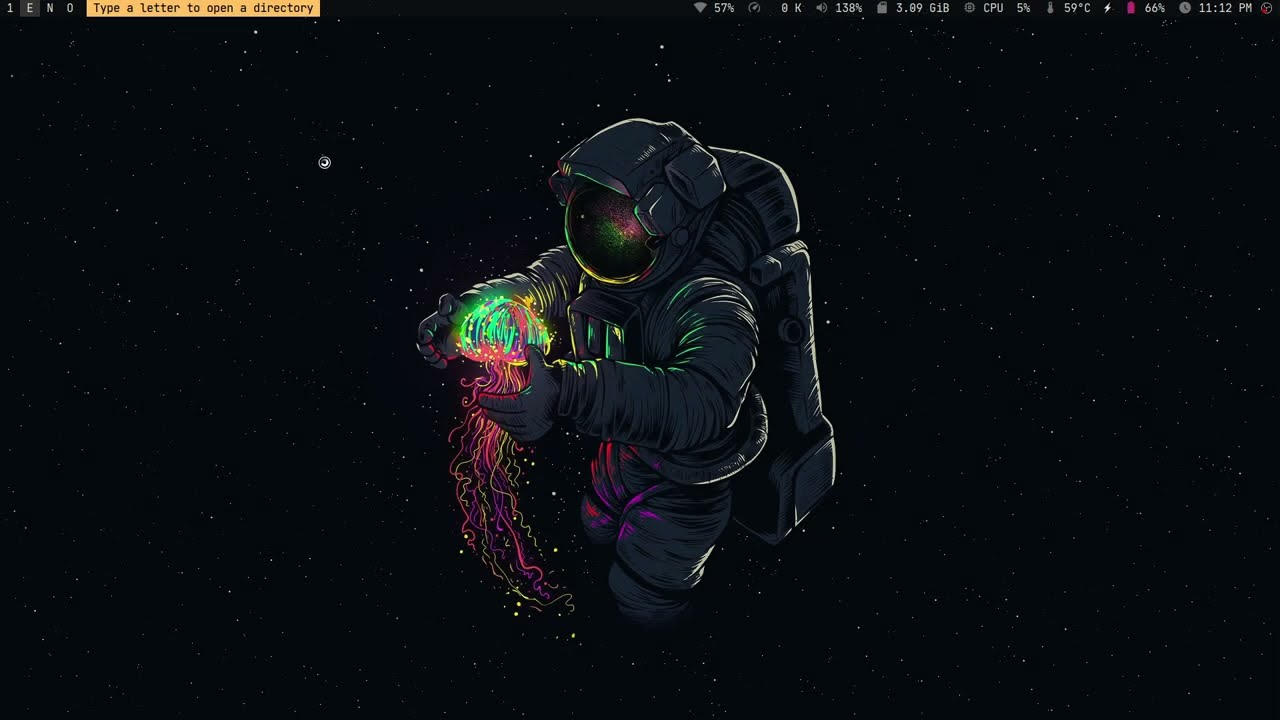Click the 138% volume value
Screen dimensions: 1280x720
pyautogui.click(x=849, y=8)
